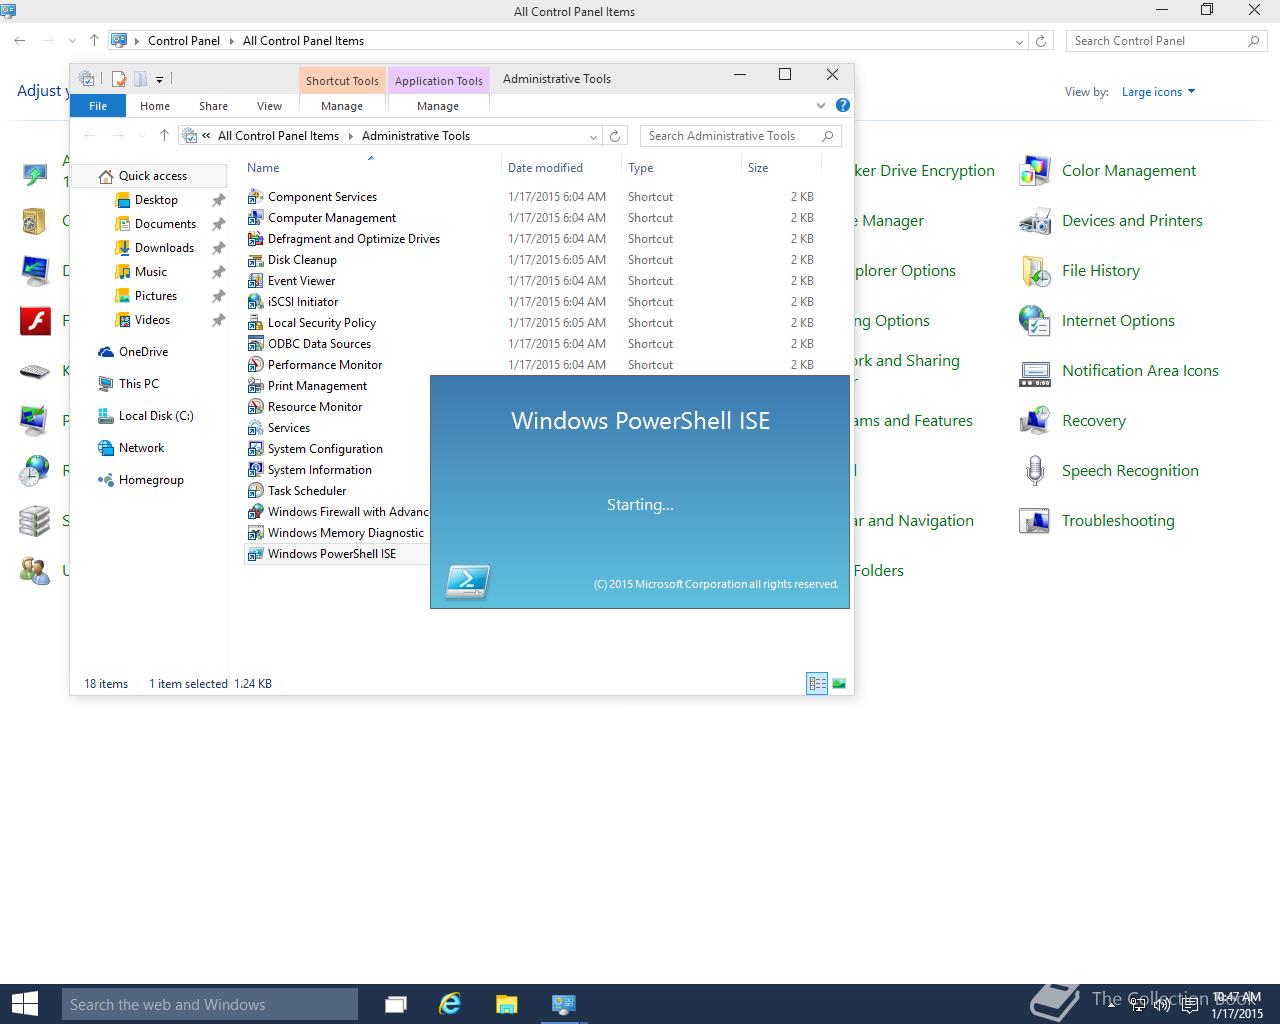Image resolution: width=1280 pixels, height=1024 pixels.
Task: Open recent locations dropdown in Control Panel
Action: [x=72, y=41]
